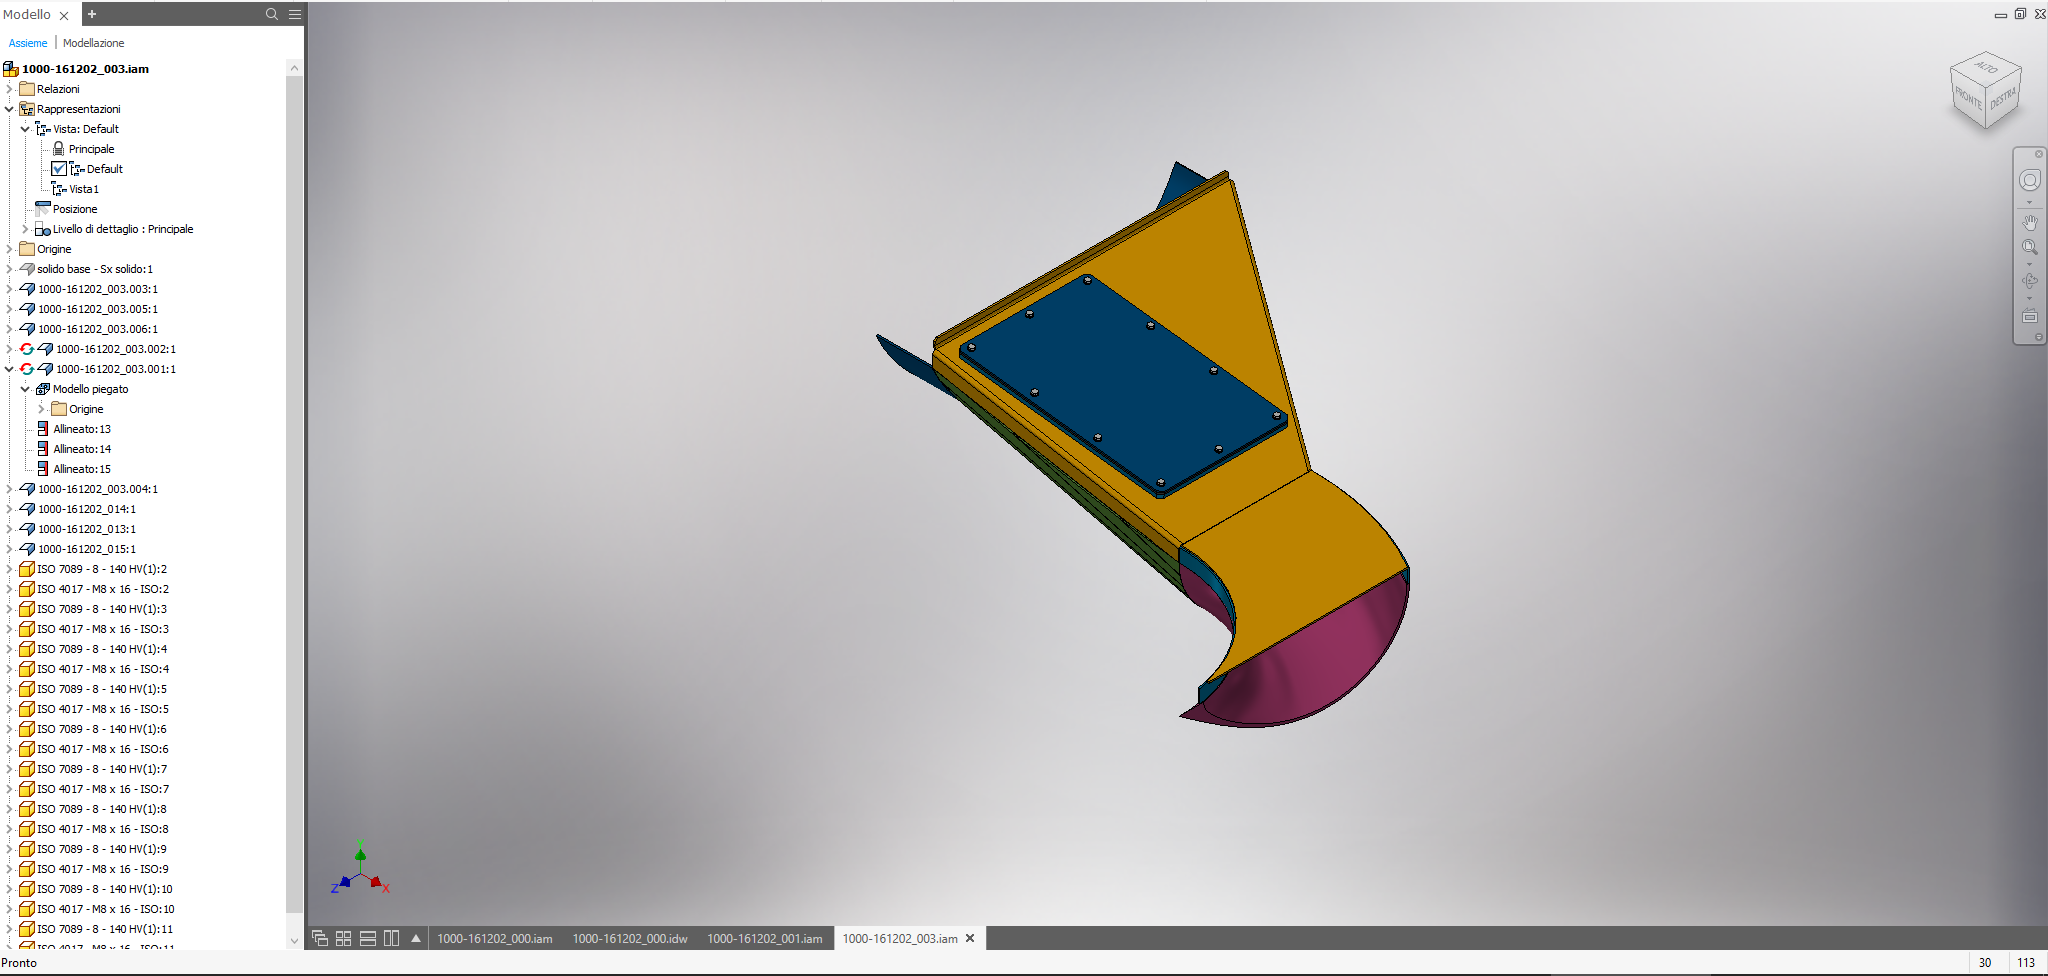Viewport: 2048px width, 976px height.
Task: Click the Look At view tool
Action: point(2029,316)
